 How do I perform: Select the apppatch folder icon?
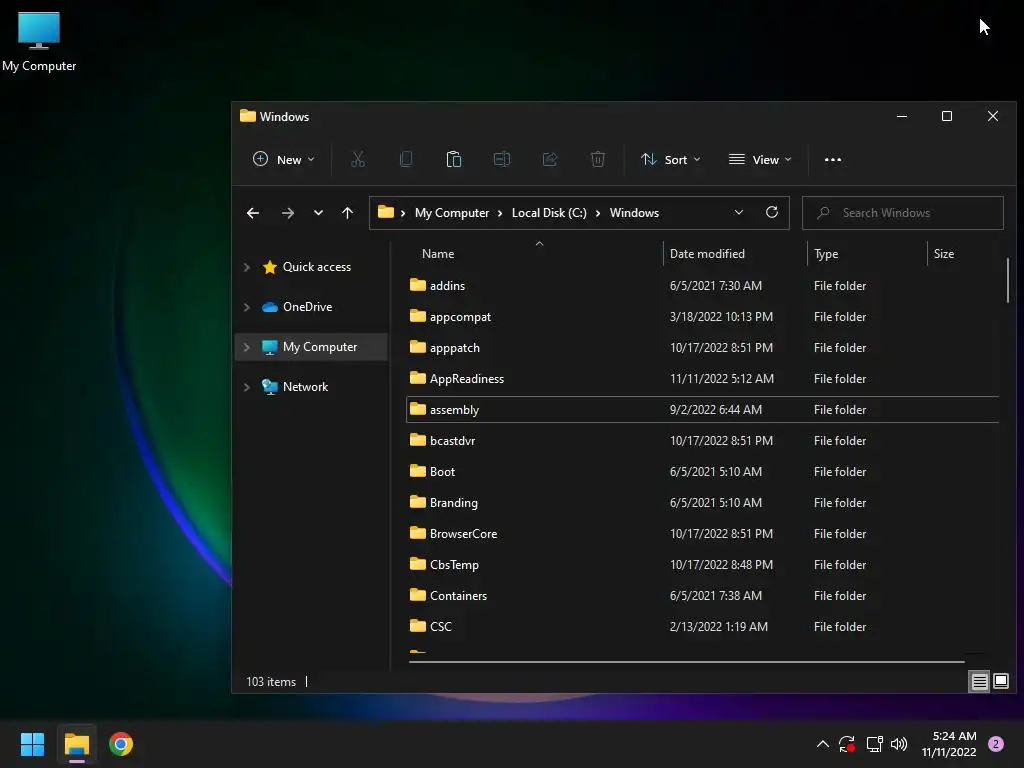click(x=417, y=347)
